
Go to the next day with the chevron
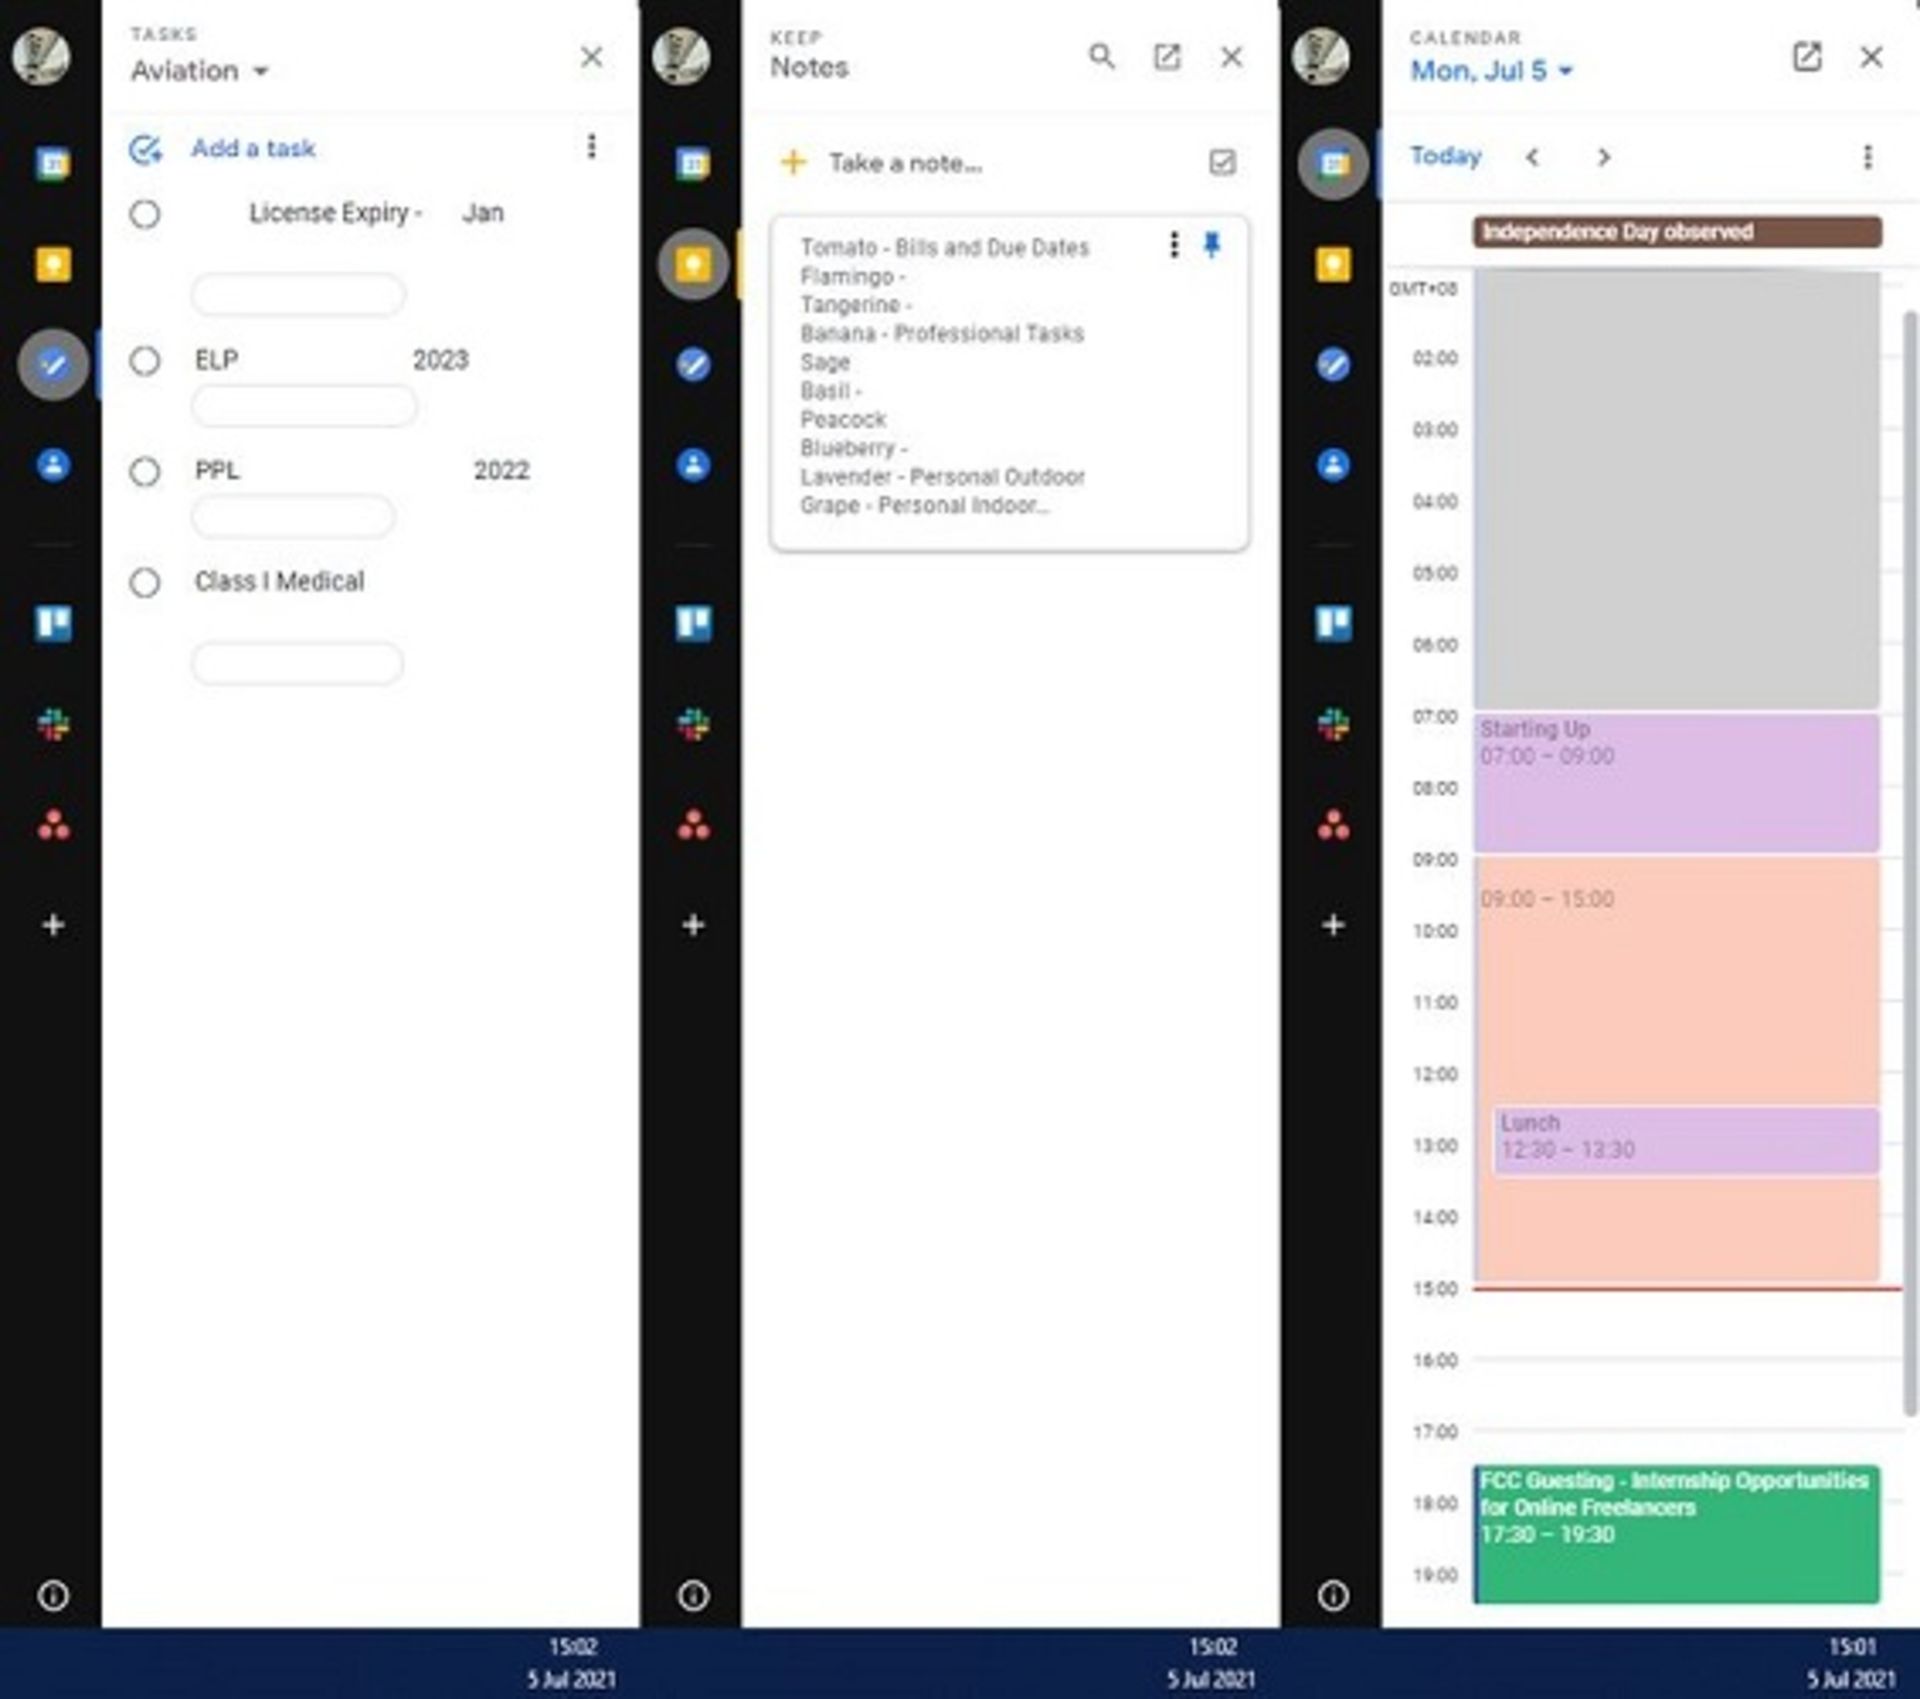pyautogui.click(x=1602, y=157)
